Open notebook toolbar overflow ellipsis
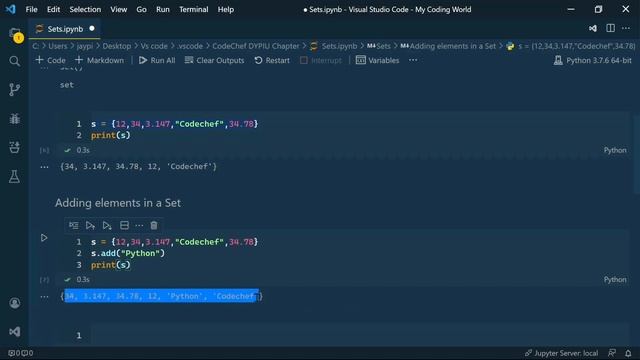Viewport: 640px width, 360px height. pyautogui.click(x=413, y=60)
